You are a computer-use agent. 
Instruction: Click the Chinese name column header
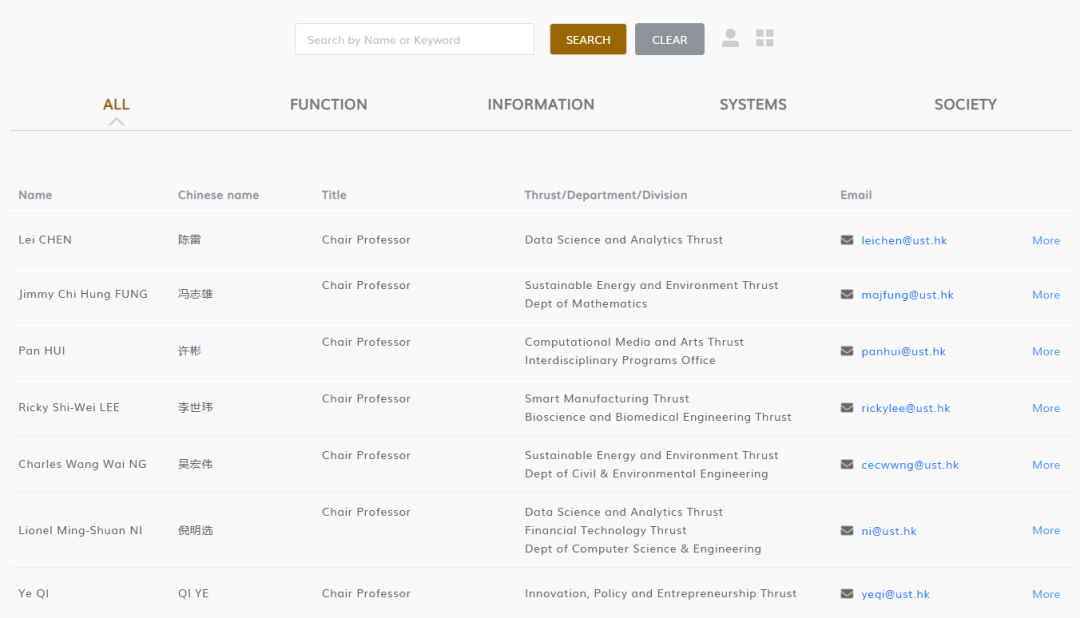tap(218, 194)
